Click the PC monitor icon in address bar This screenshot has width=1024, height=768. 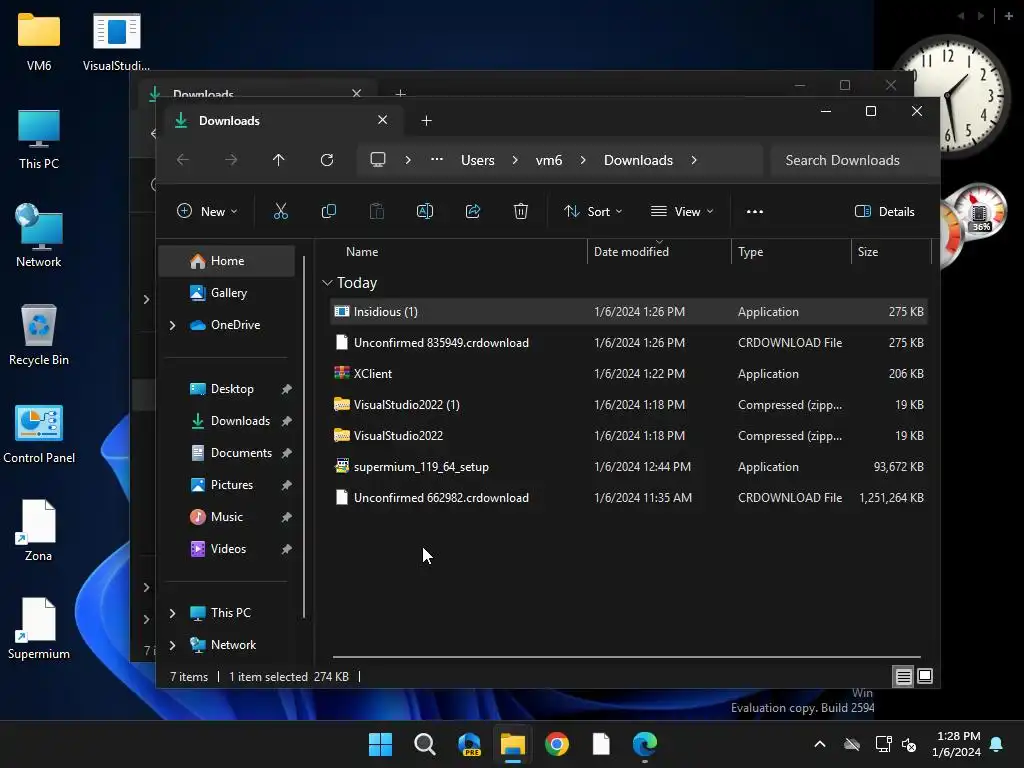[x=377, y=160]
